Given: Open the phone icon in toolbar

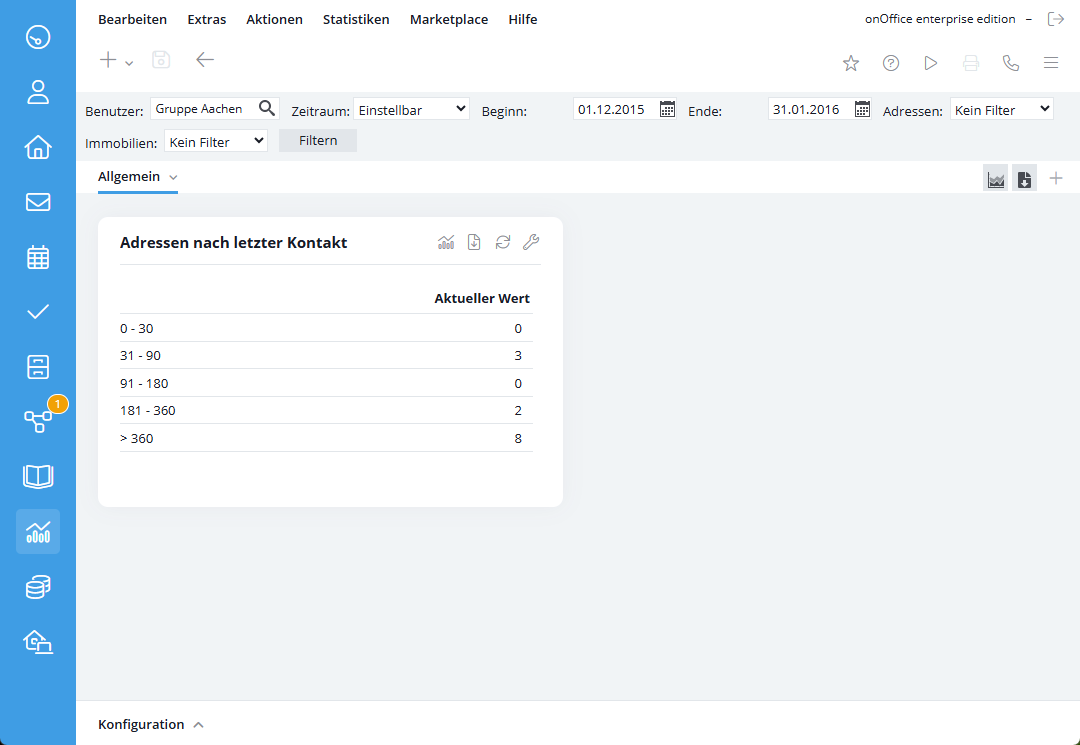Looking at the screenshot, I should pyautogui.click(x=1011, y=63).
